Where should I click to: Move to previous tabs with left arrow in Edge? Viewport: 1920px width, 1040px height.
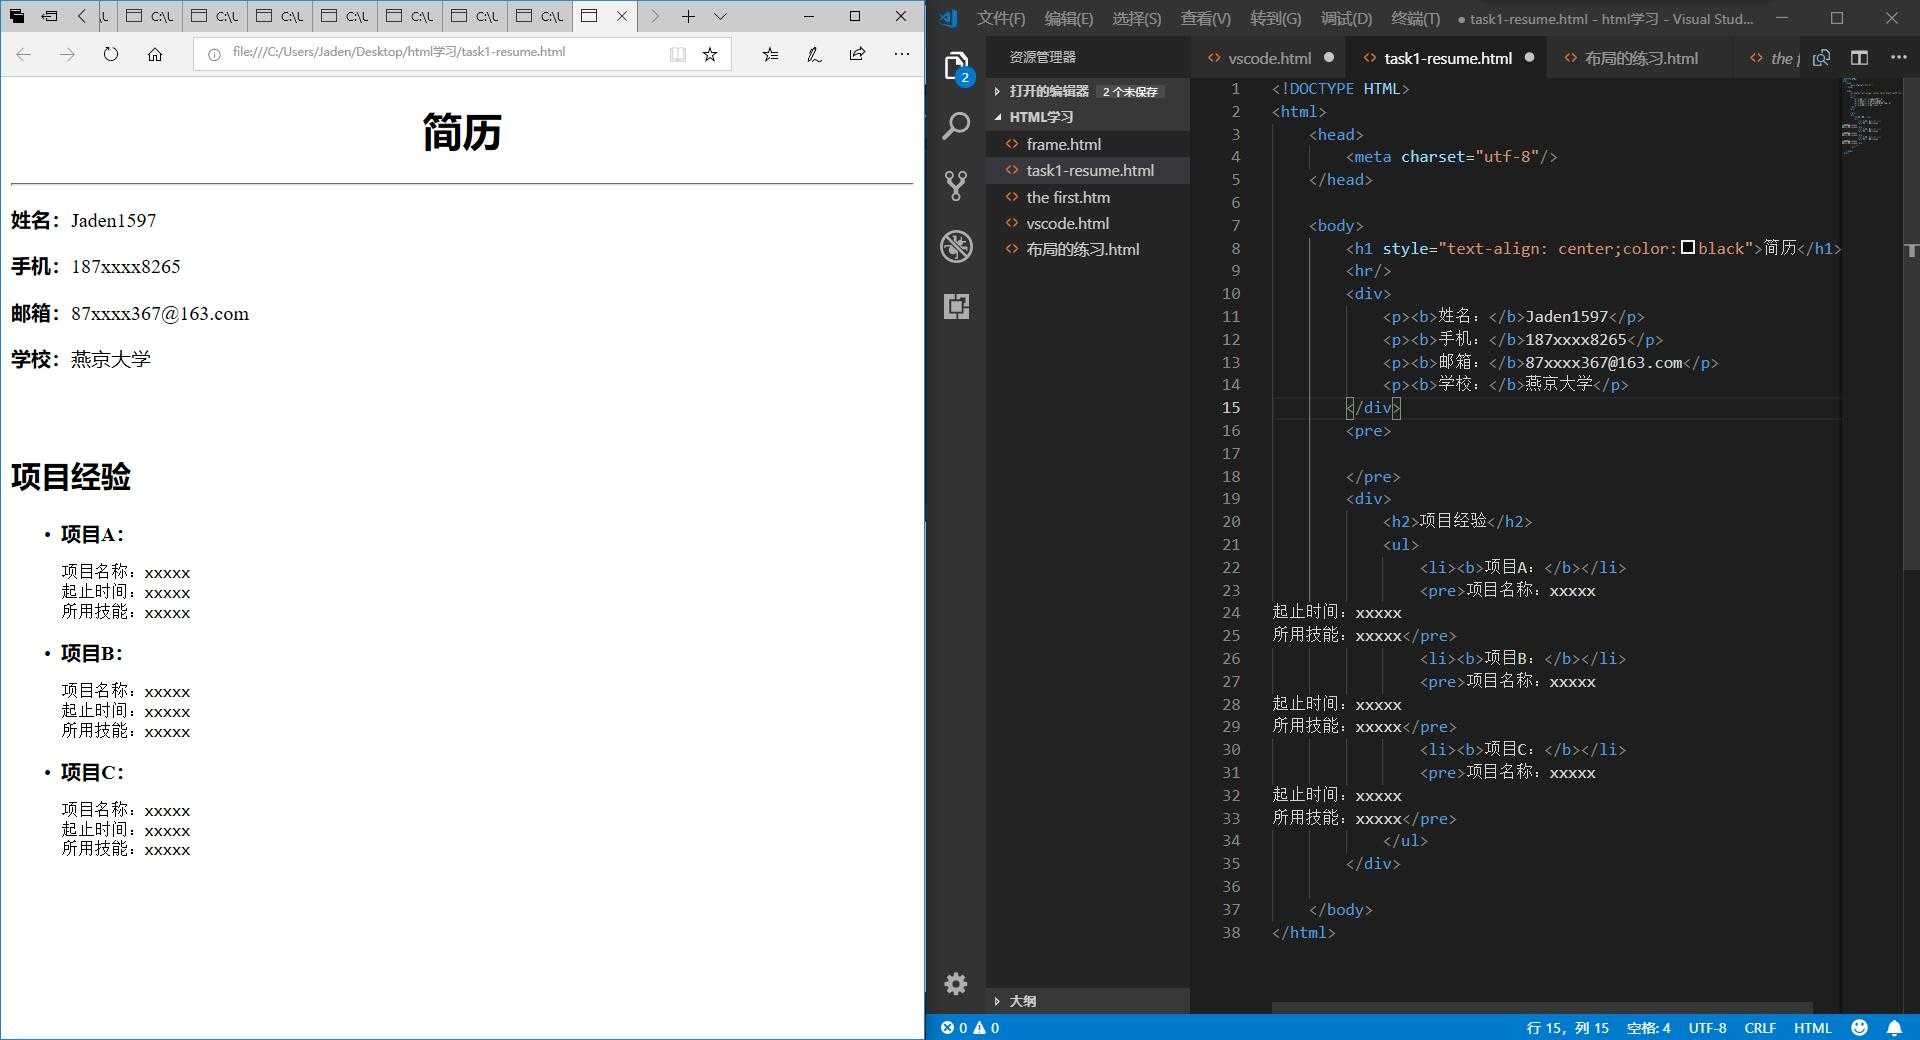pos(82,16)
